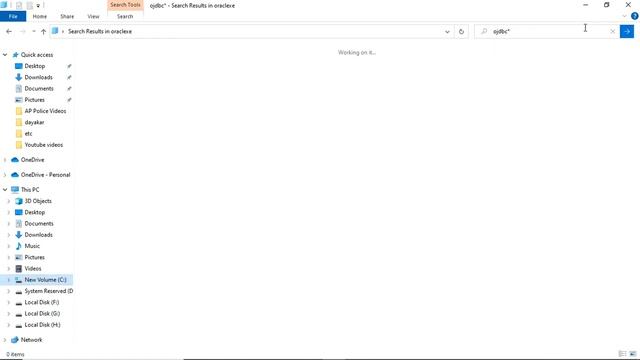
Task: Open the pinned Desktop under Quick access
Action: pos(35,66)
